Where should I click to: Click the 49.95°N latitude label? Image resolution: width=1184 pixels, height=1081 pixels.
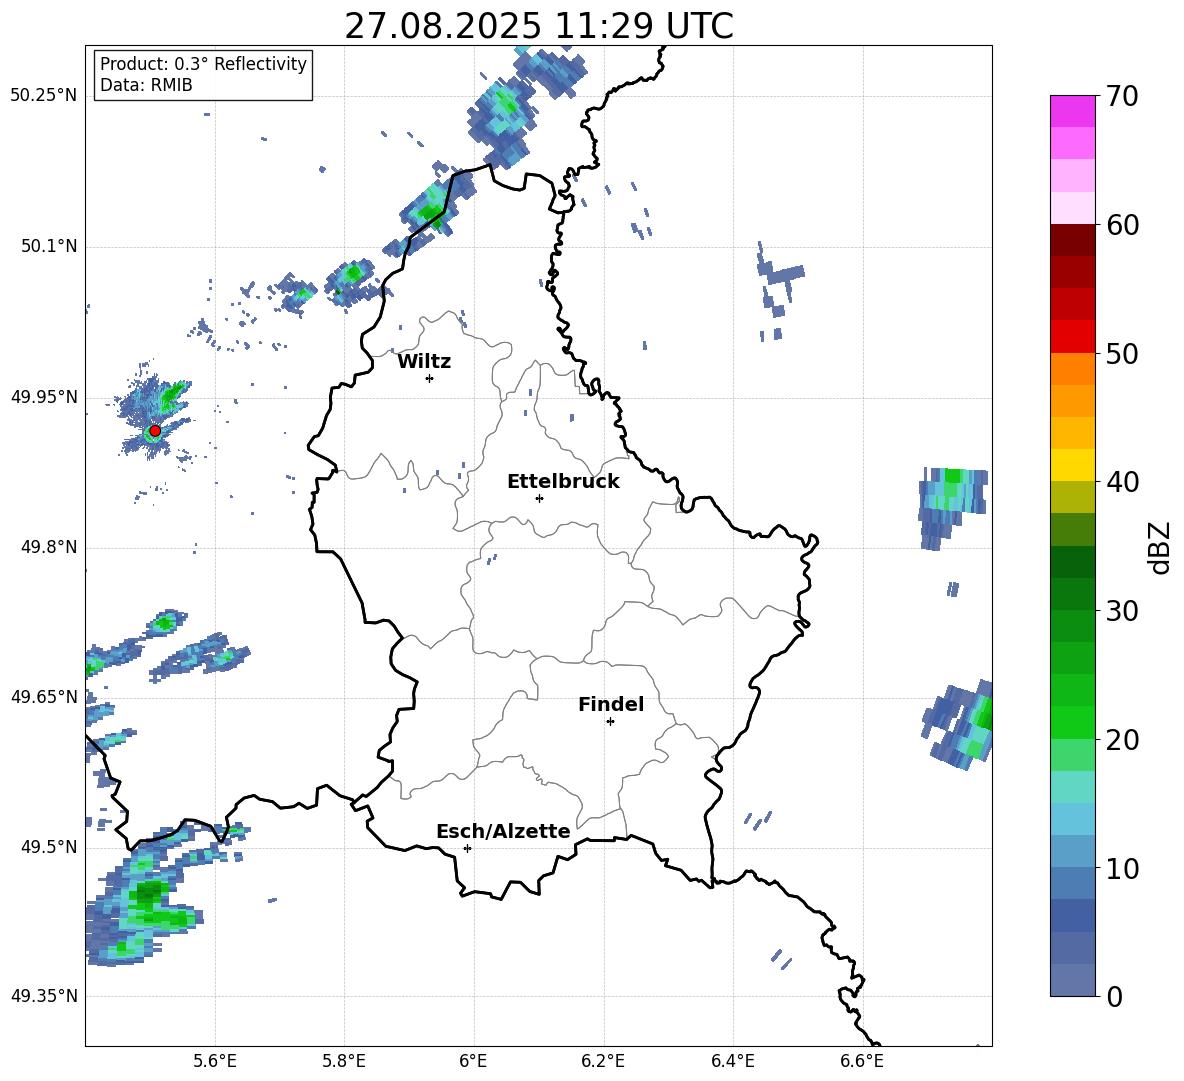coord(44,397)
